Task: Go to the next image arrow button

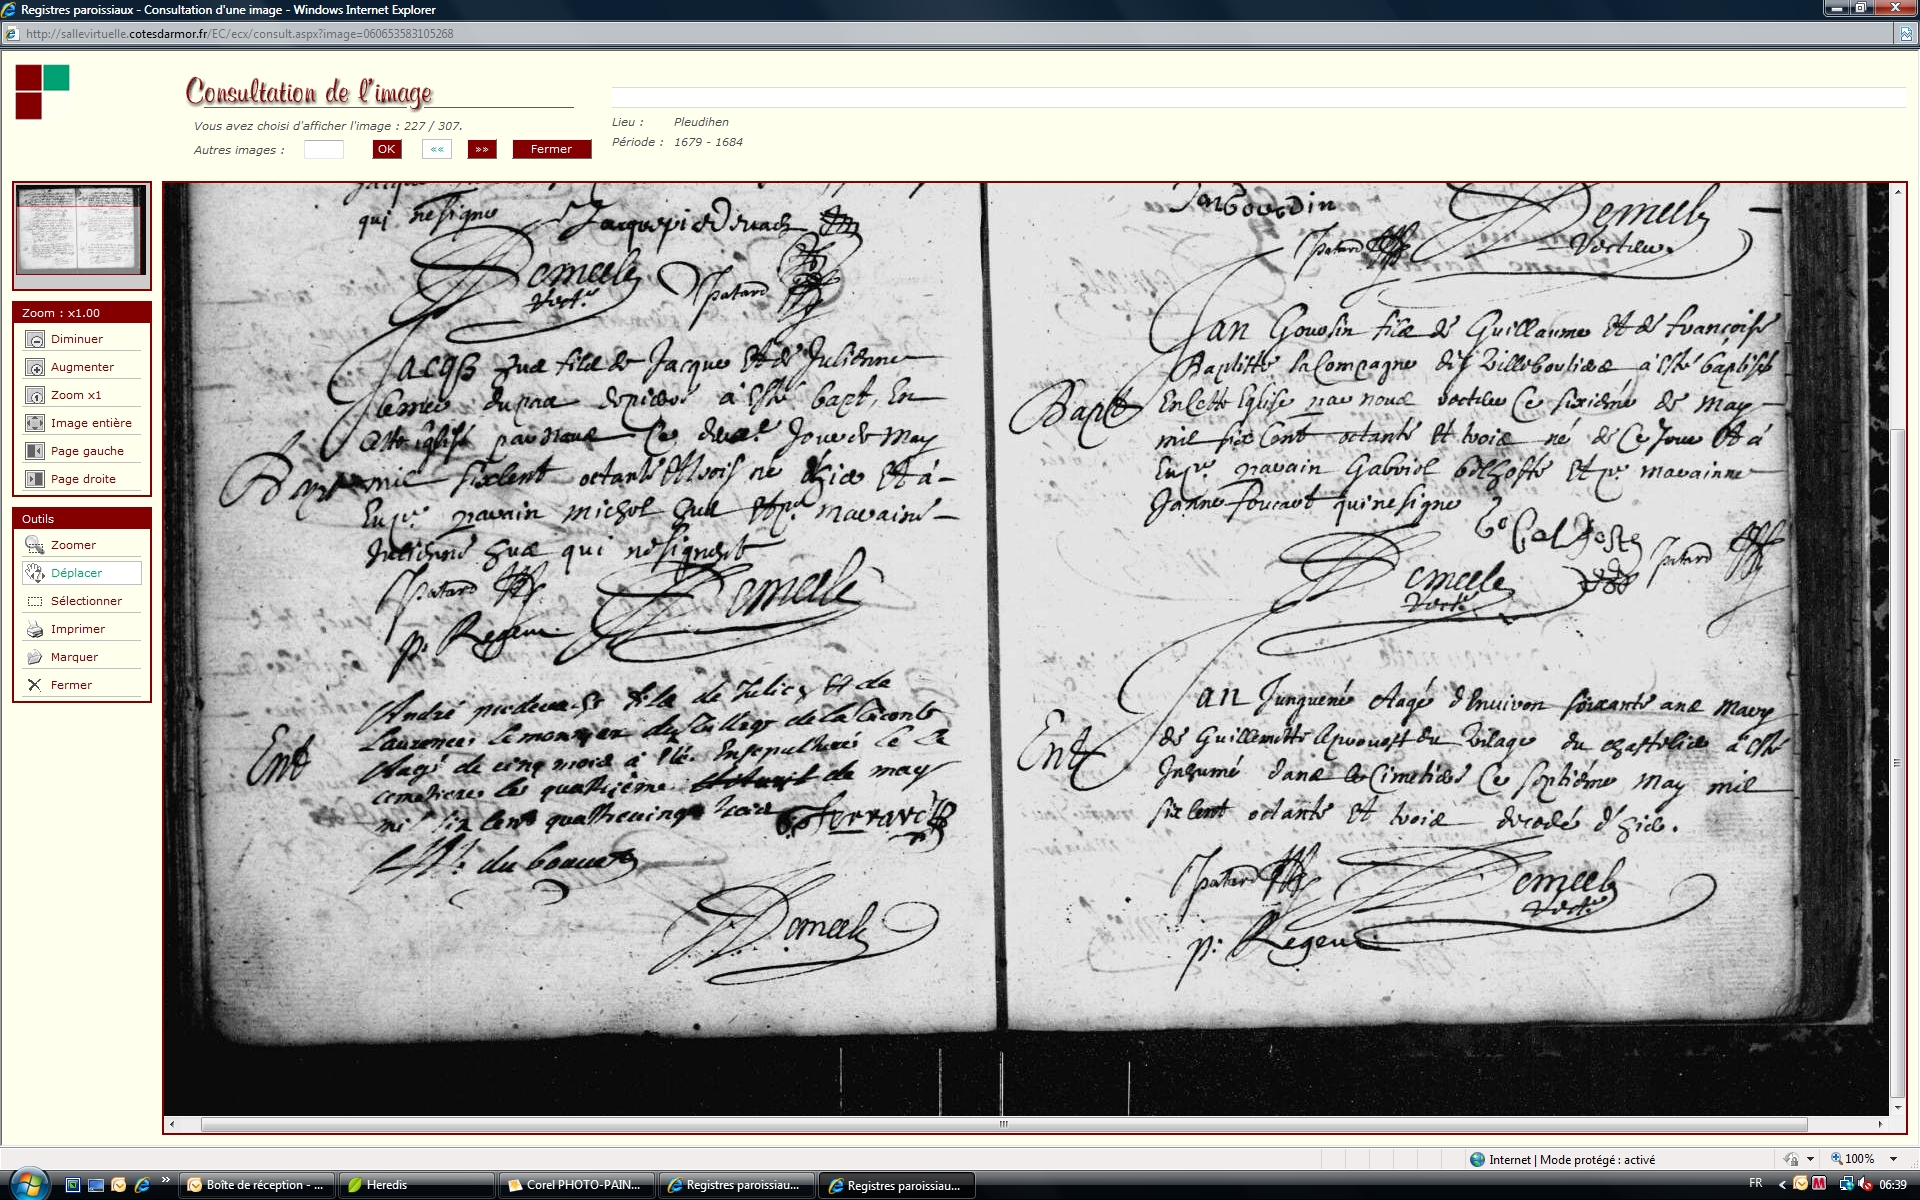Action: [x=482, y=149]
